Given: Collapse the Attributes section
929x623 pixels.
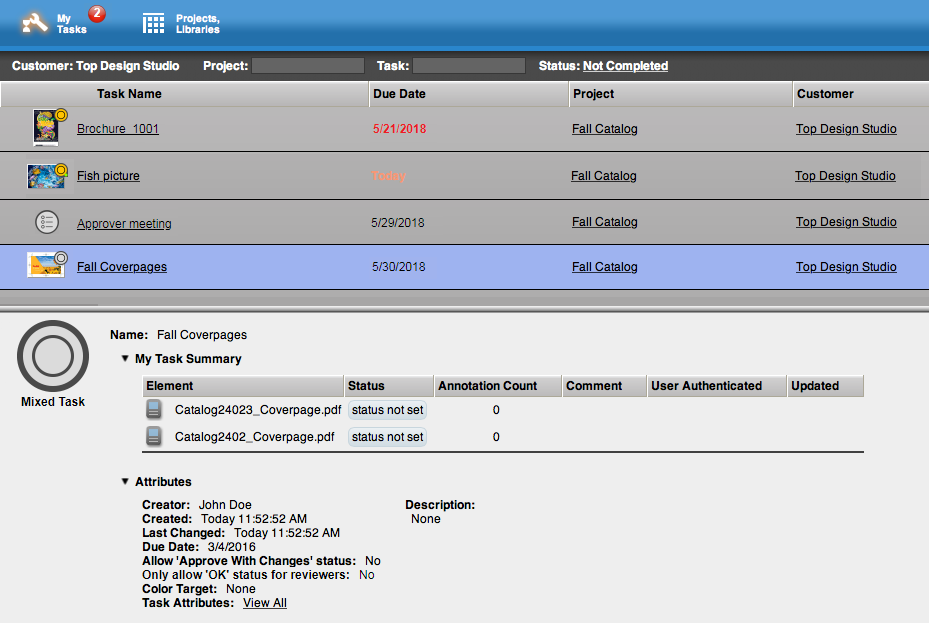Looking at the screenshot, I should pos(125,482).
